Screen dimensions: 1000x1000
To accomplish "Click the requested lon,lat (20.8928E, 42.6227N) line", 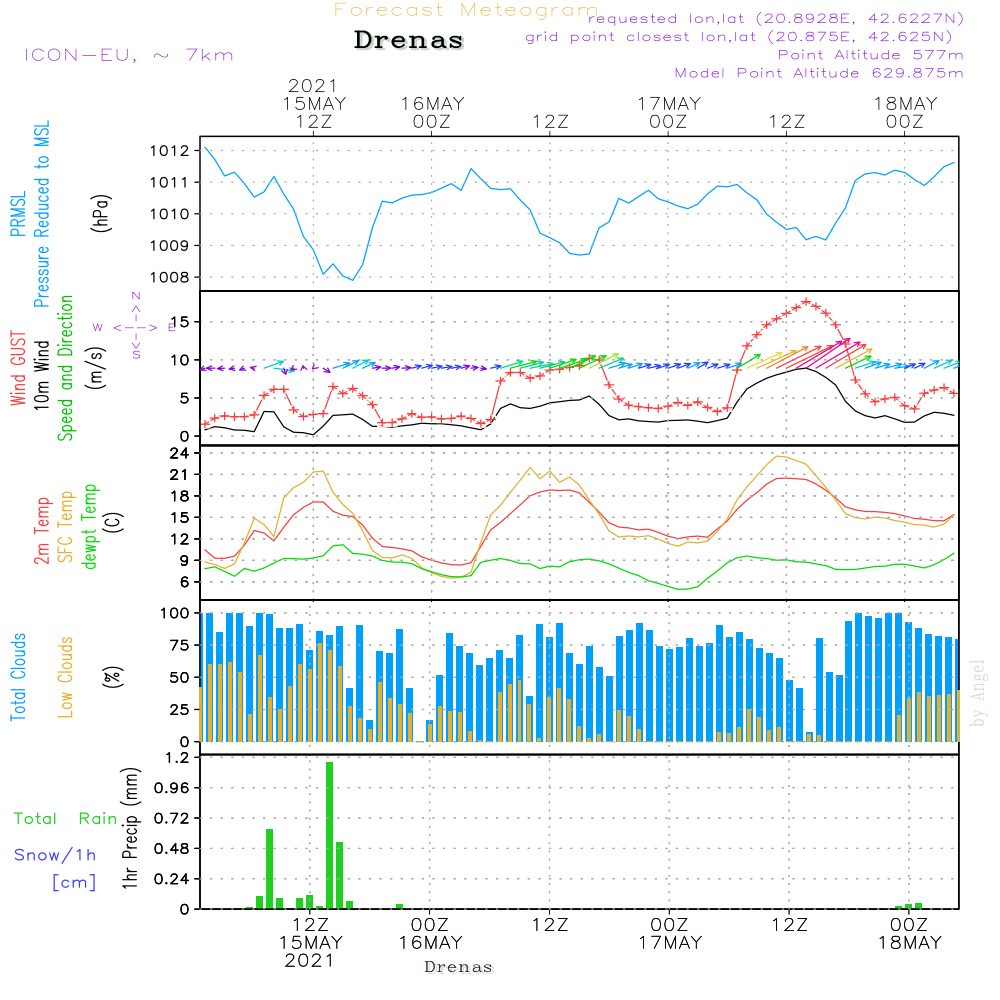I will pyautogui.click(x=776, y=18).
